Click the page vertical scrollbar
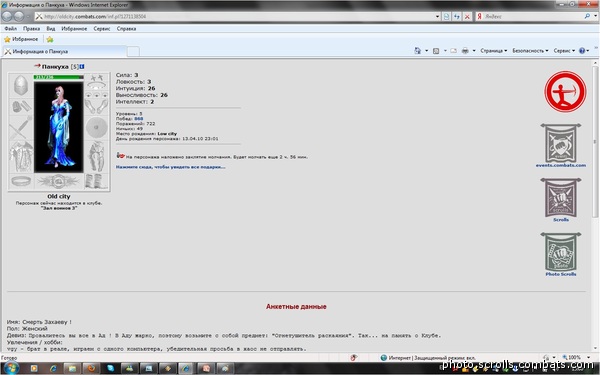 (595, 207)
